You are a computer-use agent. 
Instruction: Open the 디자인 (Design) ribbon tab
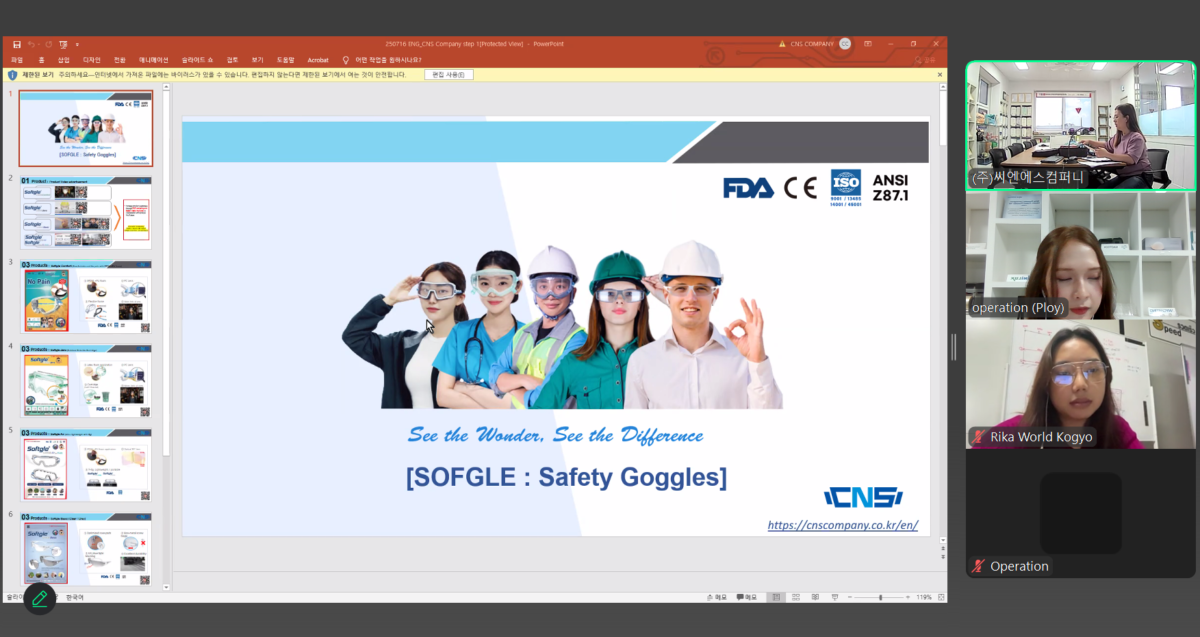click(91, 60)
